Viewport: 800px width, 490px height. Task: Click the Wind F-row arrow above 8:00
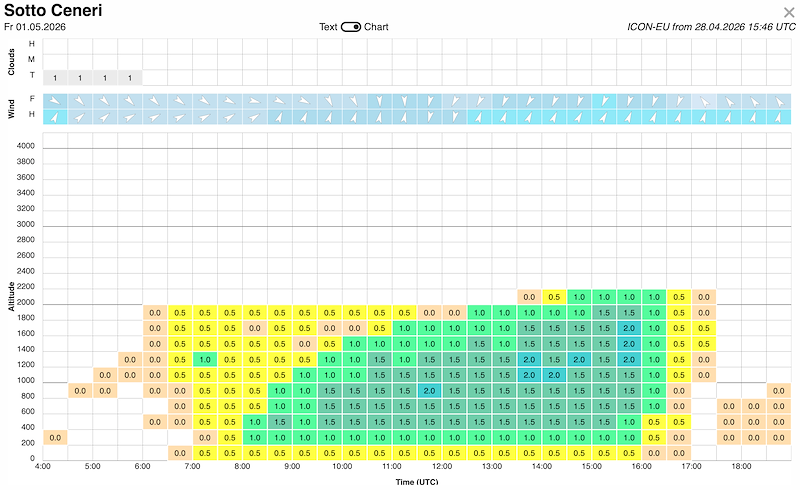coord(254,101)
